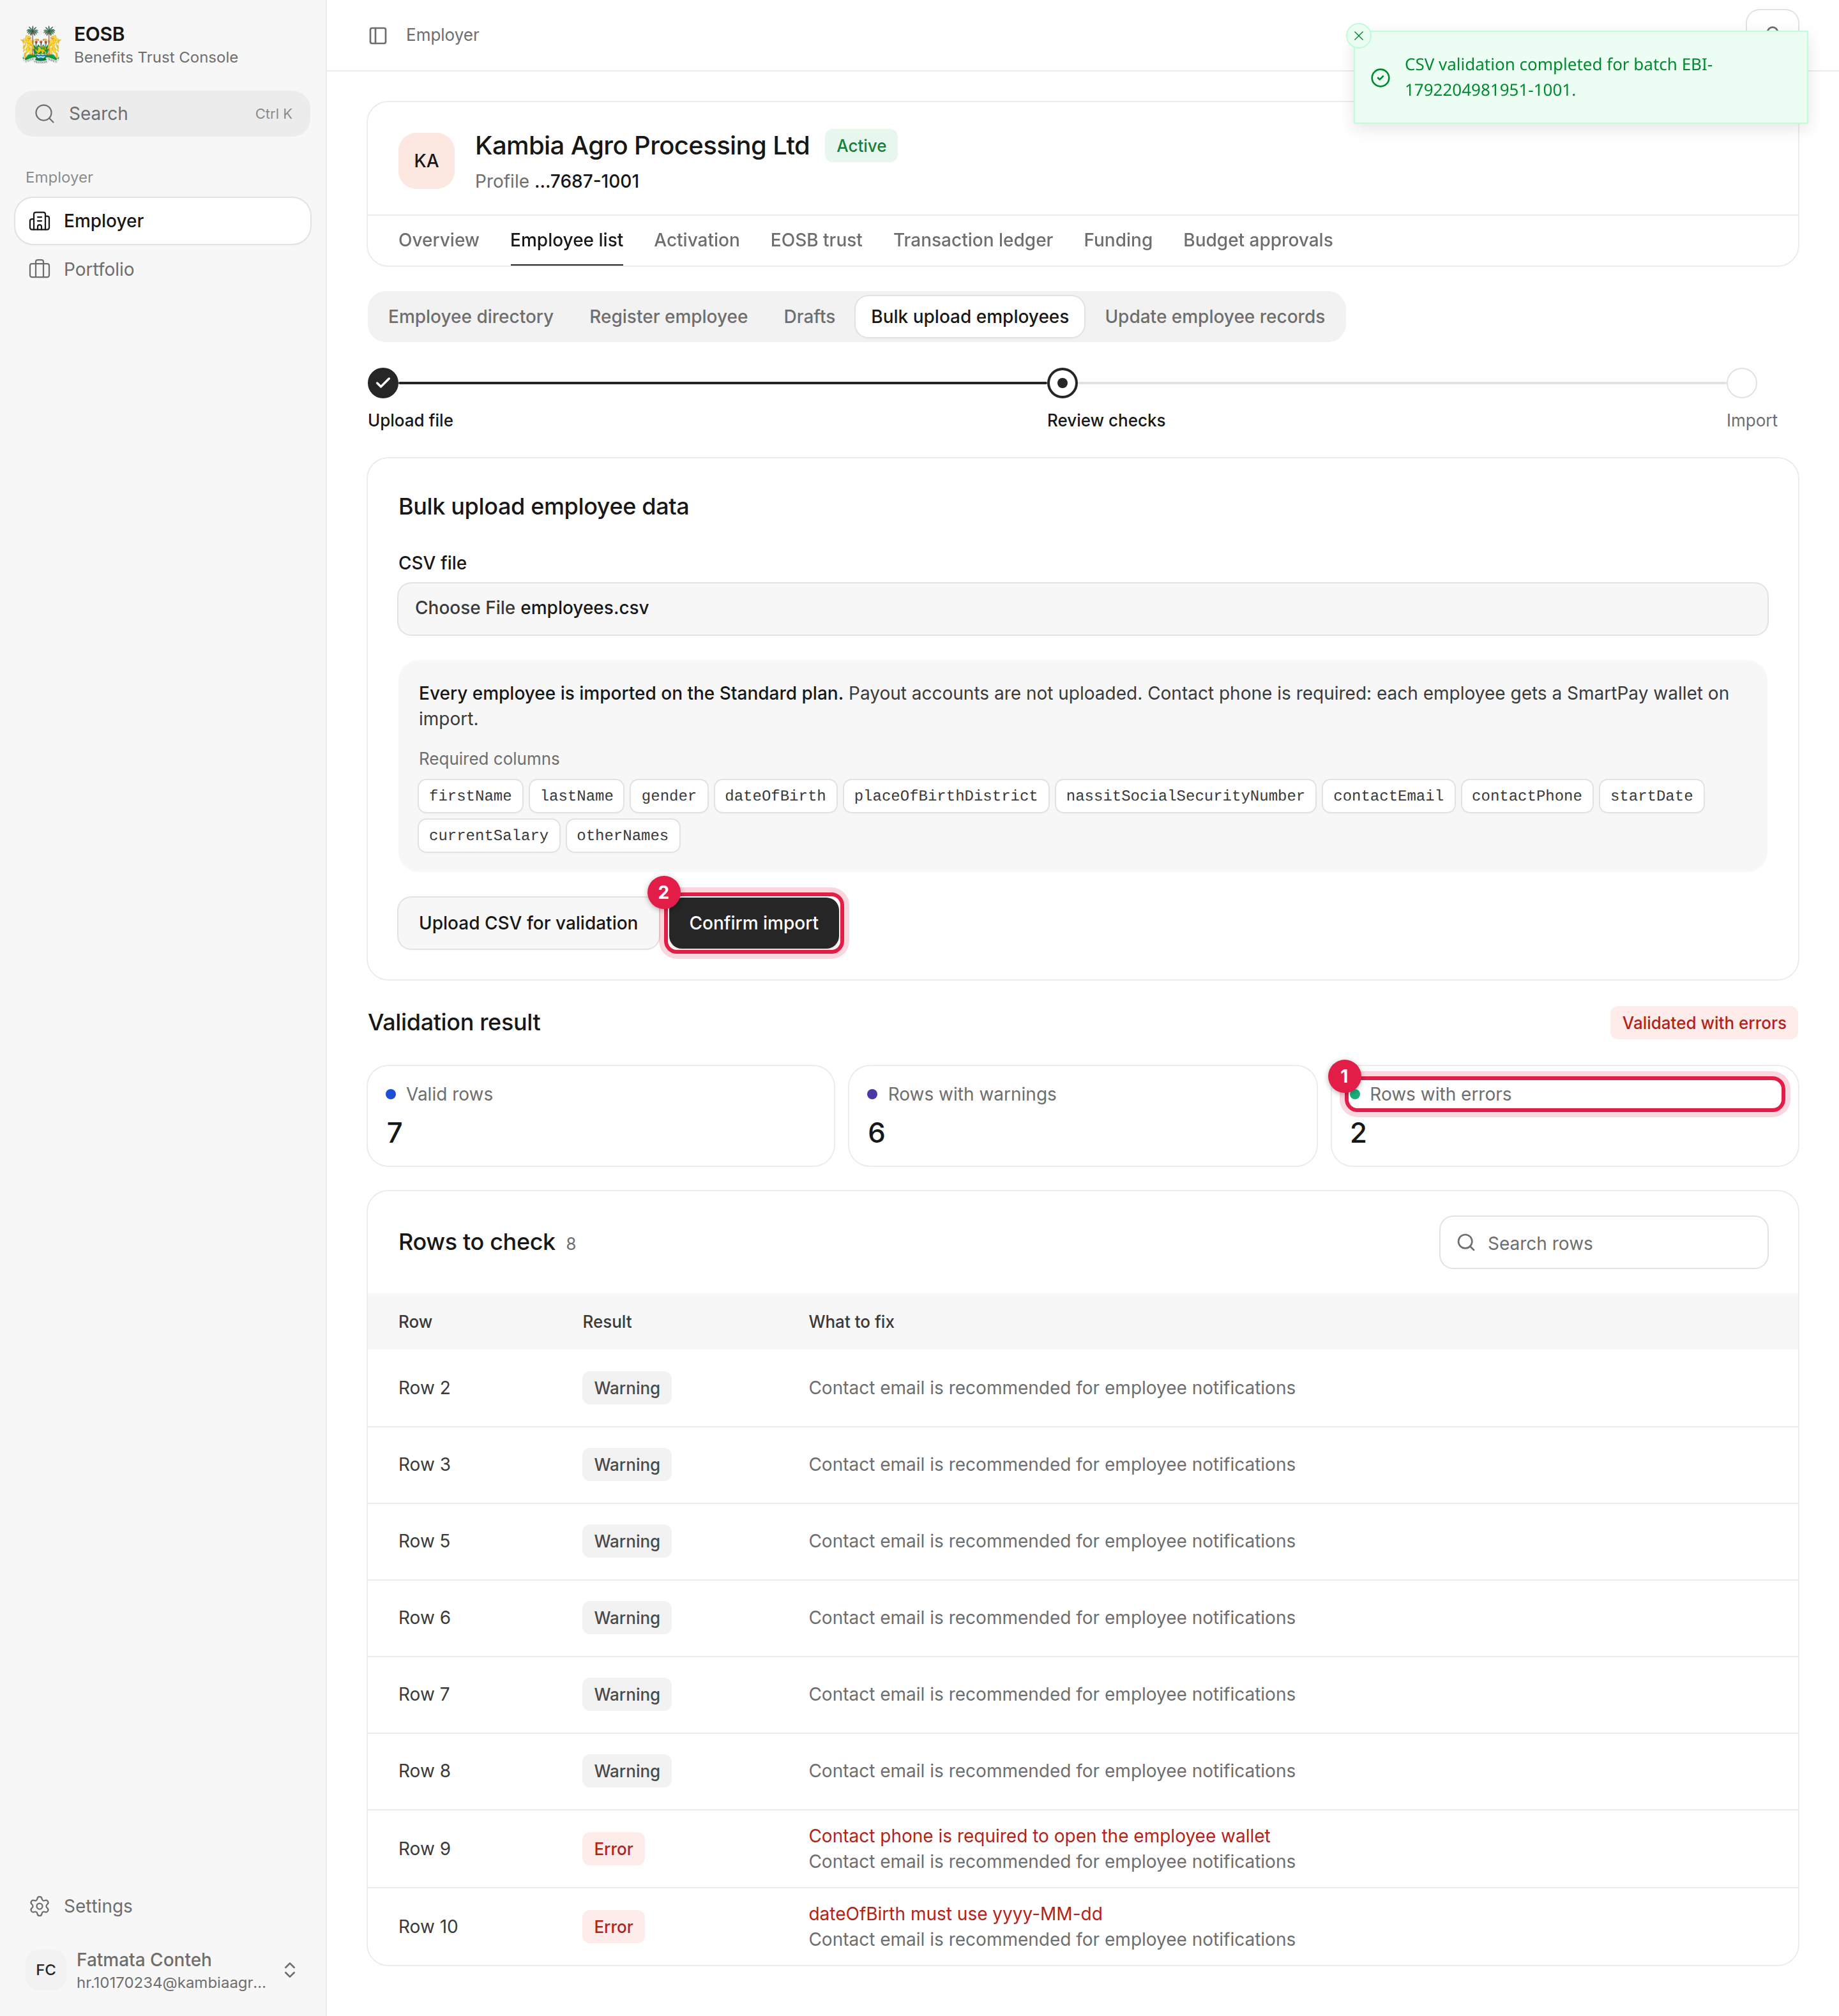This screenshot has width=1839, height=2016.
Task: Select the Register employee sub-tab
Action: [x=668, y=317]
